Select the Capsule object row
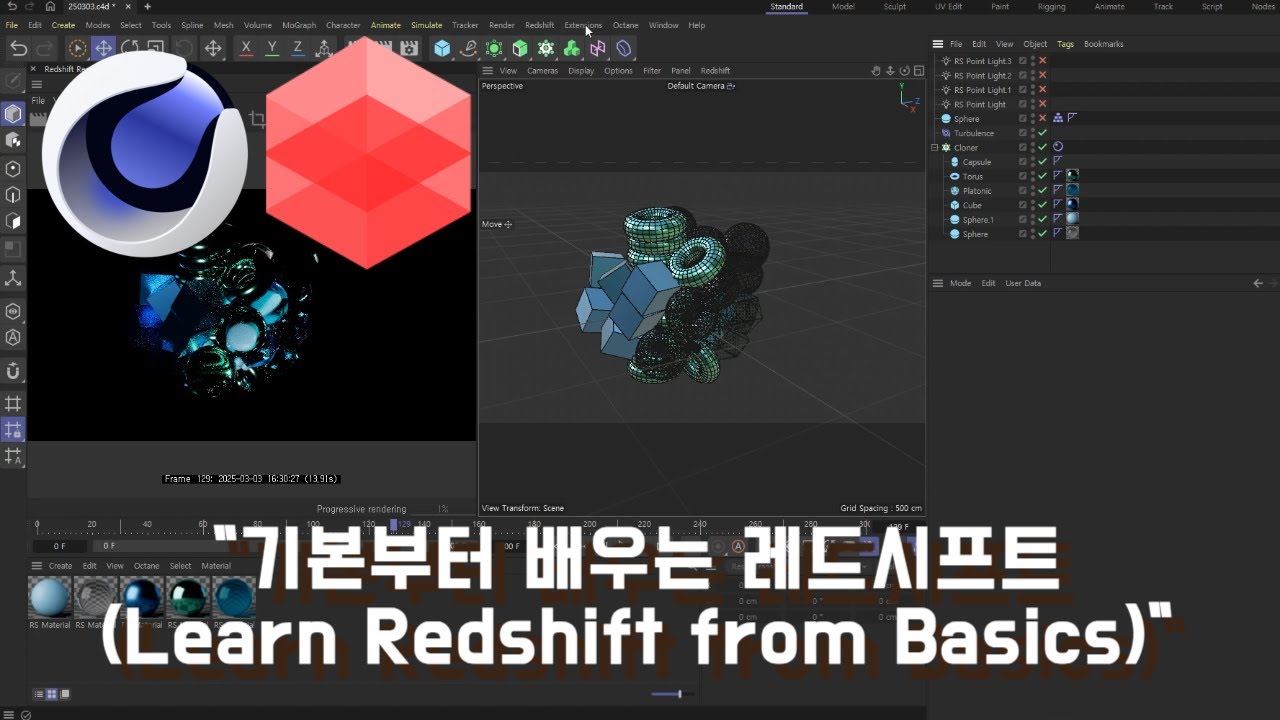 [977, 162]
